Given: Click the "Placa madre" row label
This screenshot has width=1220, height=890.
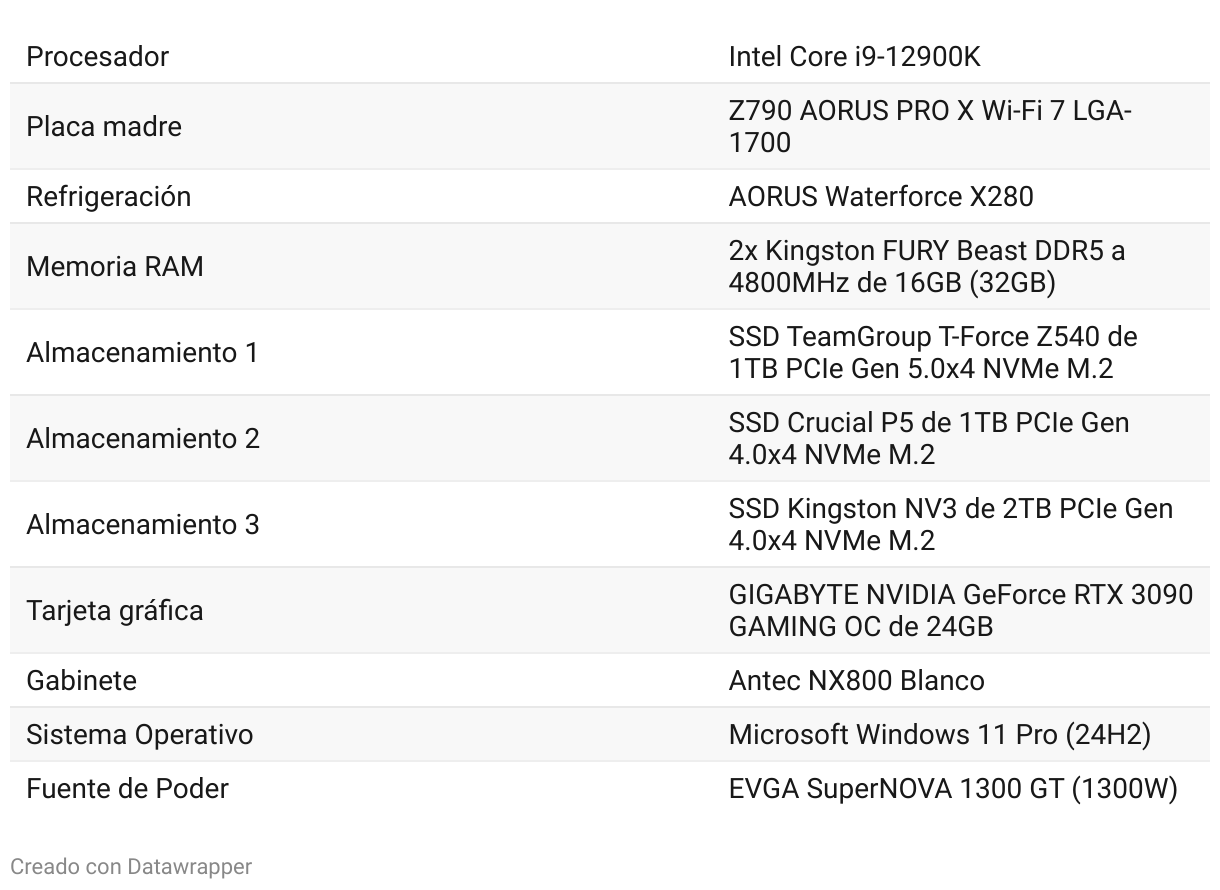Looking at the screenshot, I should click(104, 127).
